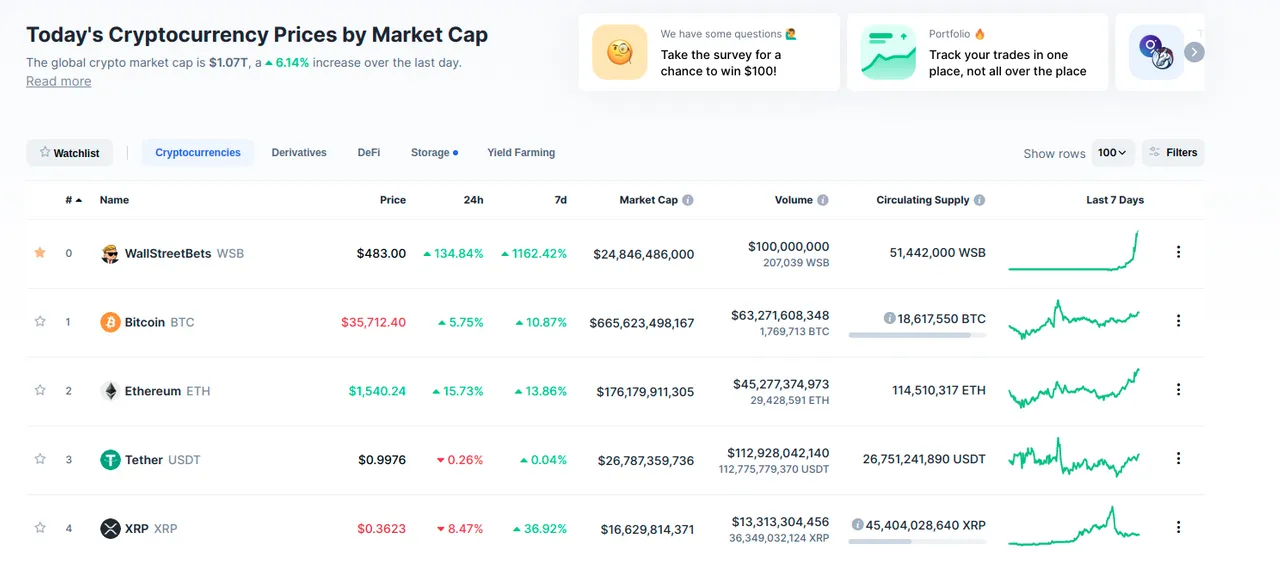Viewport: 1280px width, 563px height.
Task: Open Bitcoin last 7 days sparkline chart
Action: [1074, 319]
